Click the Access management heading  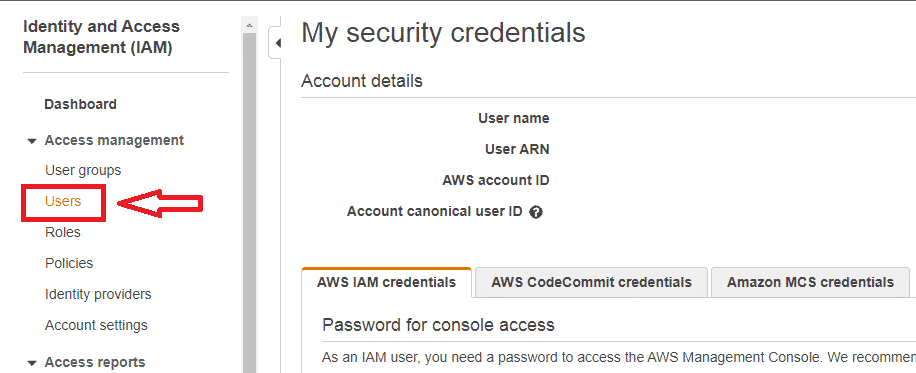coord(114,140)
